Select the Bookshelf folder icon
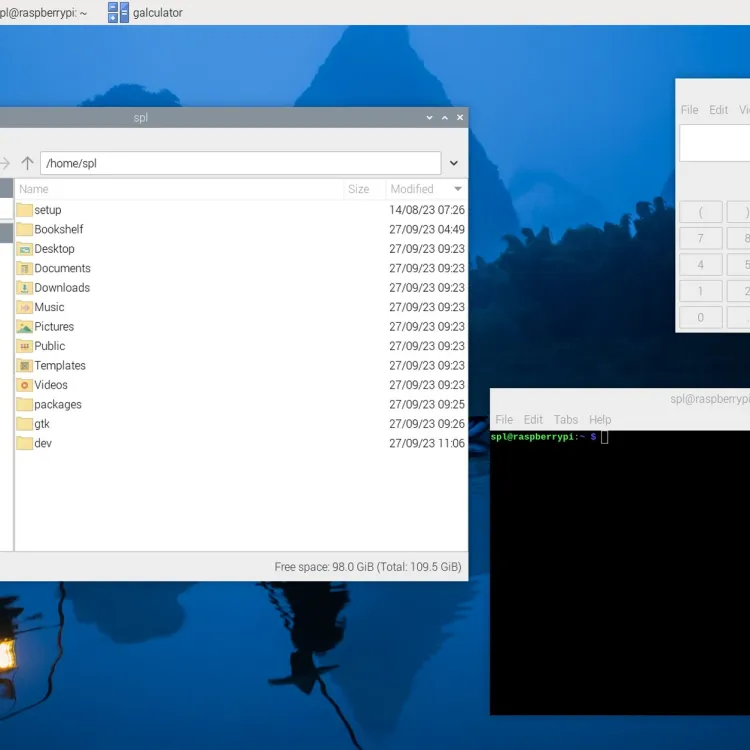750x750 pixels. point(24,229)
